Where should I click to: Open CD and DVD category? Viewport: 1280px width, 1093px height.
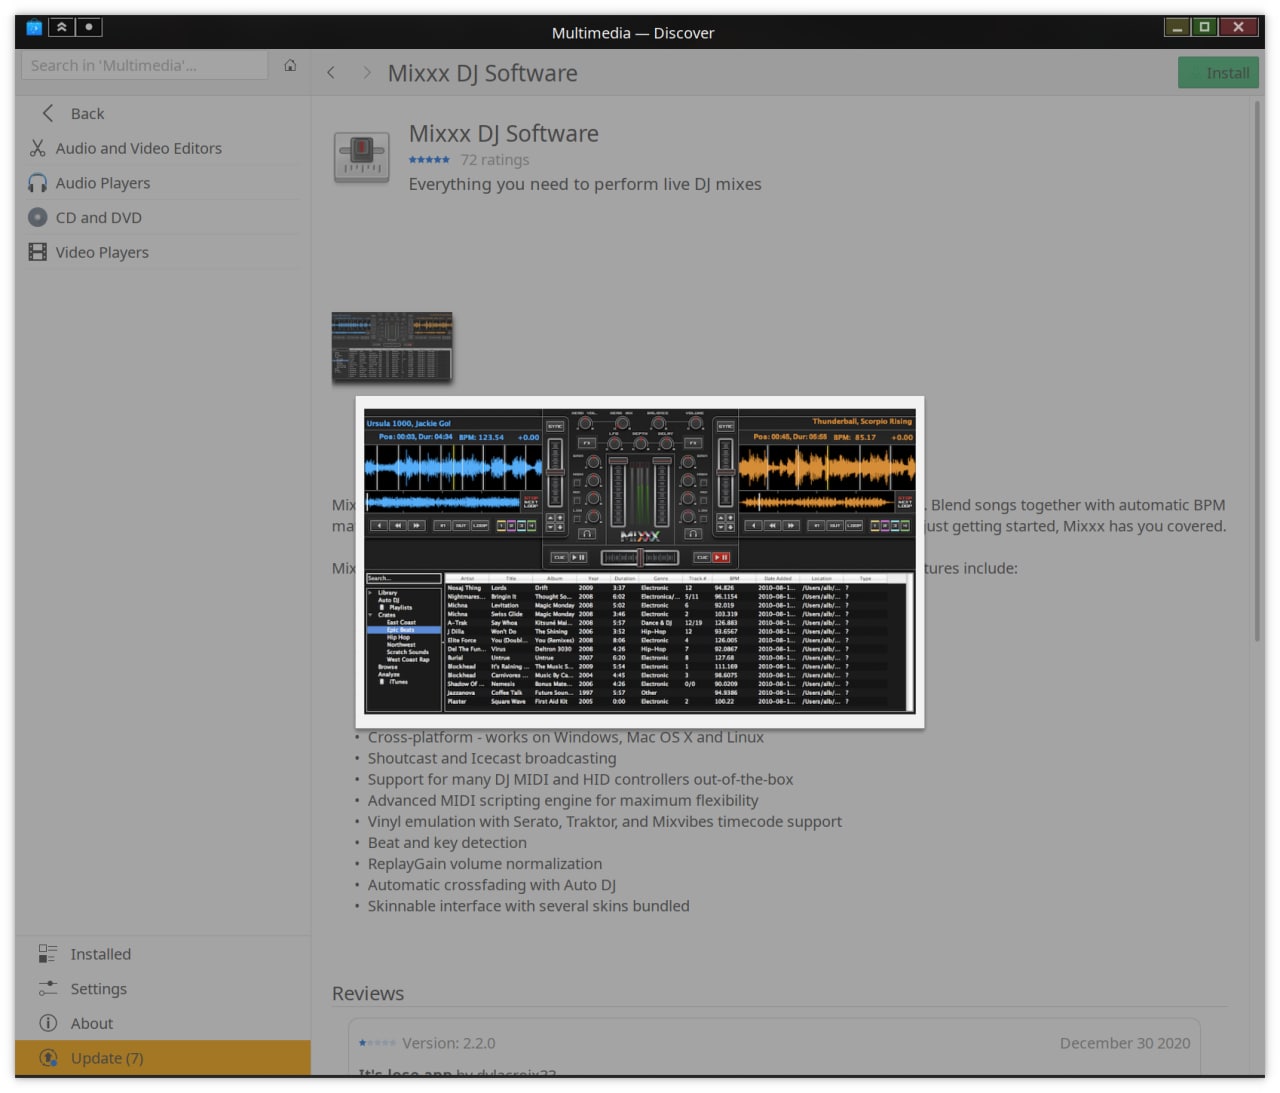[163, 217]
